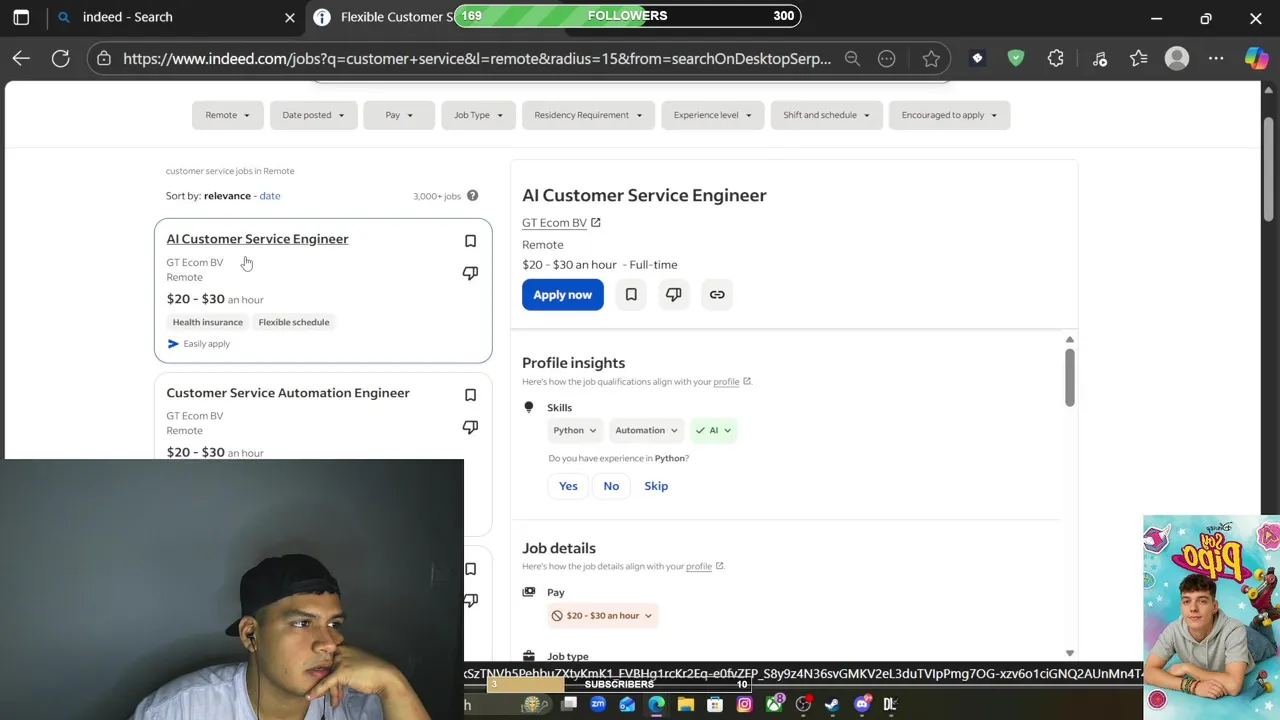Open Task View from the taskbar
Image resolution: width=1280 pixels, height=720 pixels.
pyautogui.click(x=569, y=704)
